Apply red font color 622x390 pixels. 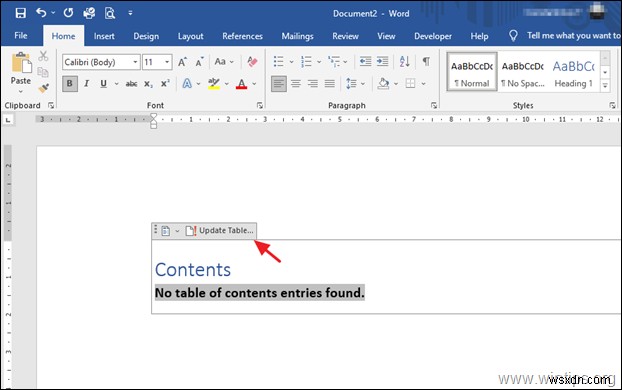click(241, 84)
